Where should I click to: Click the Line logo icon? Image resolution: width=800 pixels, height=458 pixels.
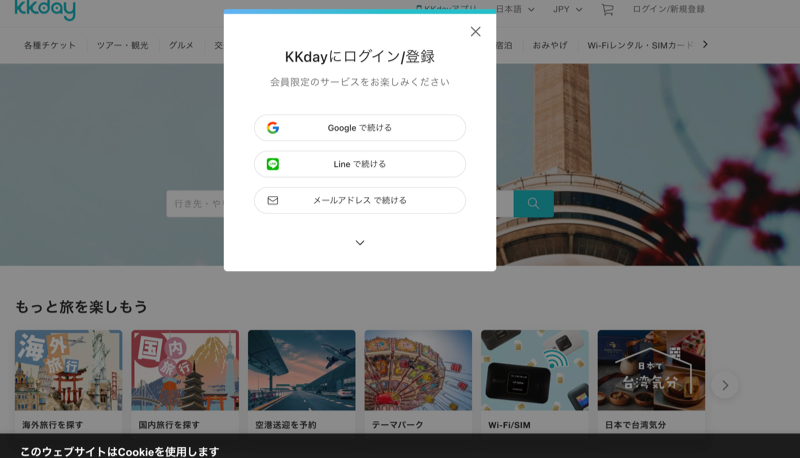pos(273,164)
